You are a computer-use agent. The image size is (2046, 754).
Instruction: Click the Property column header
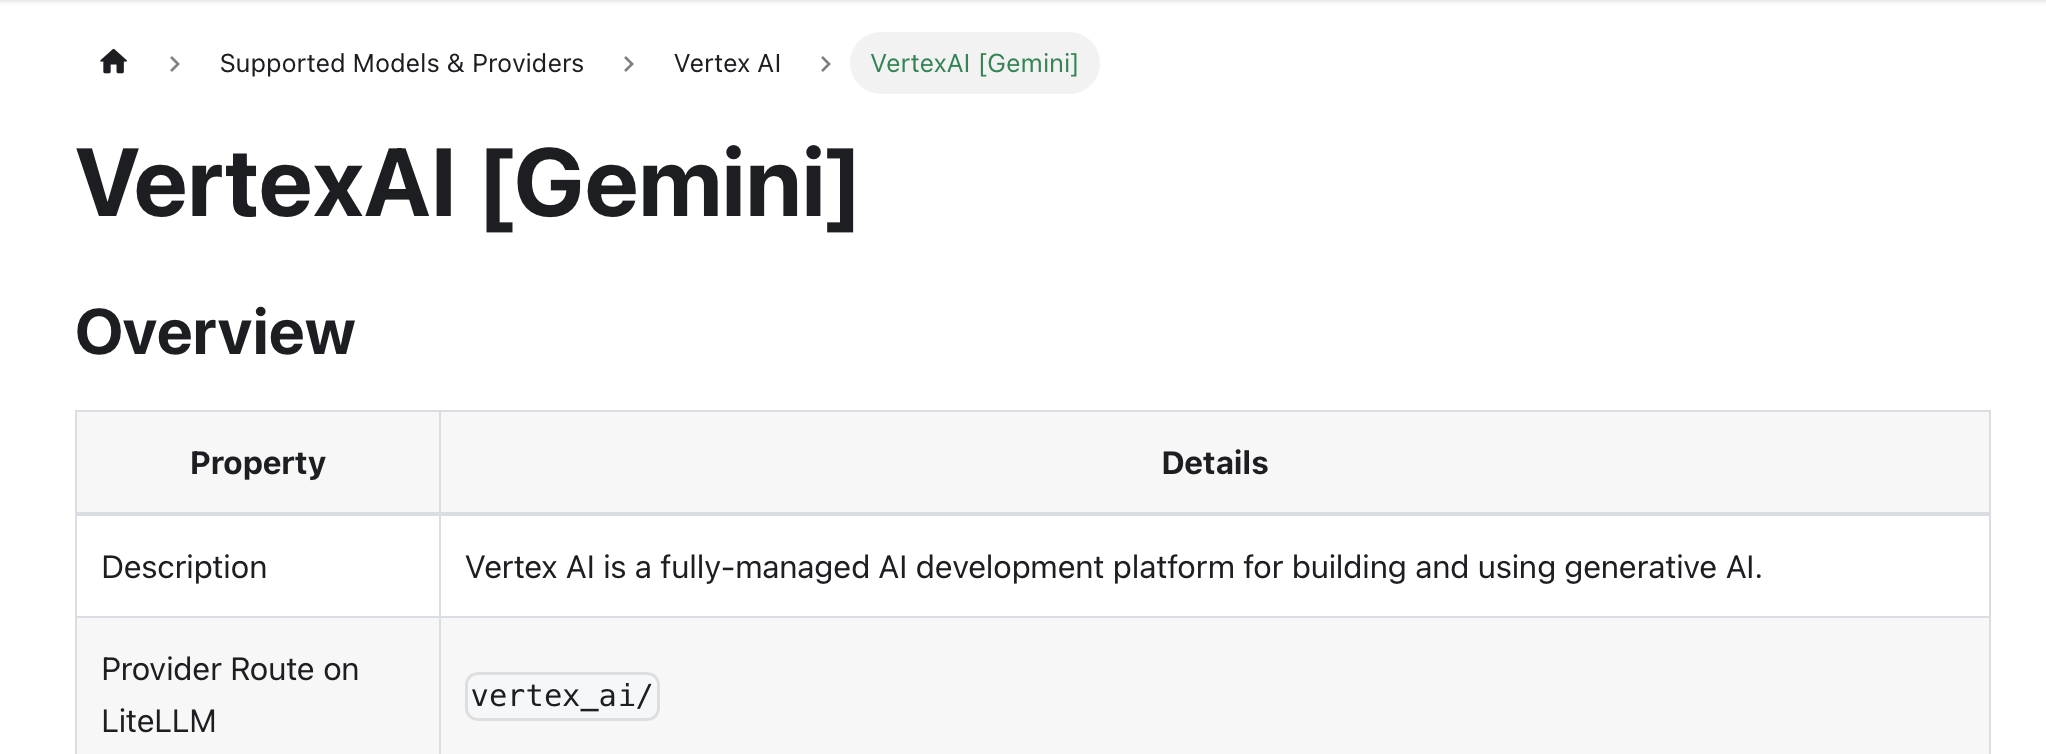[x=258, y=463]
